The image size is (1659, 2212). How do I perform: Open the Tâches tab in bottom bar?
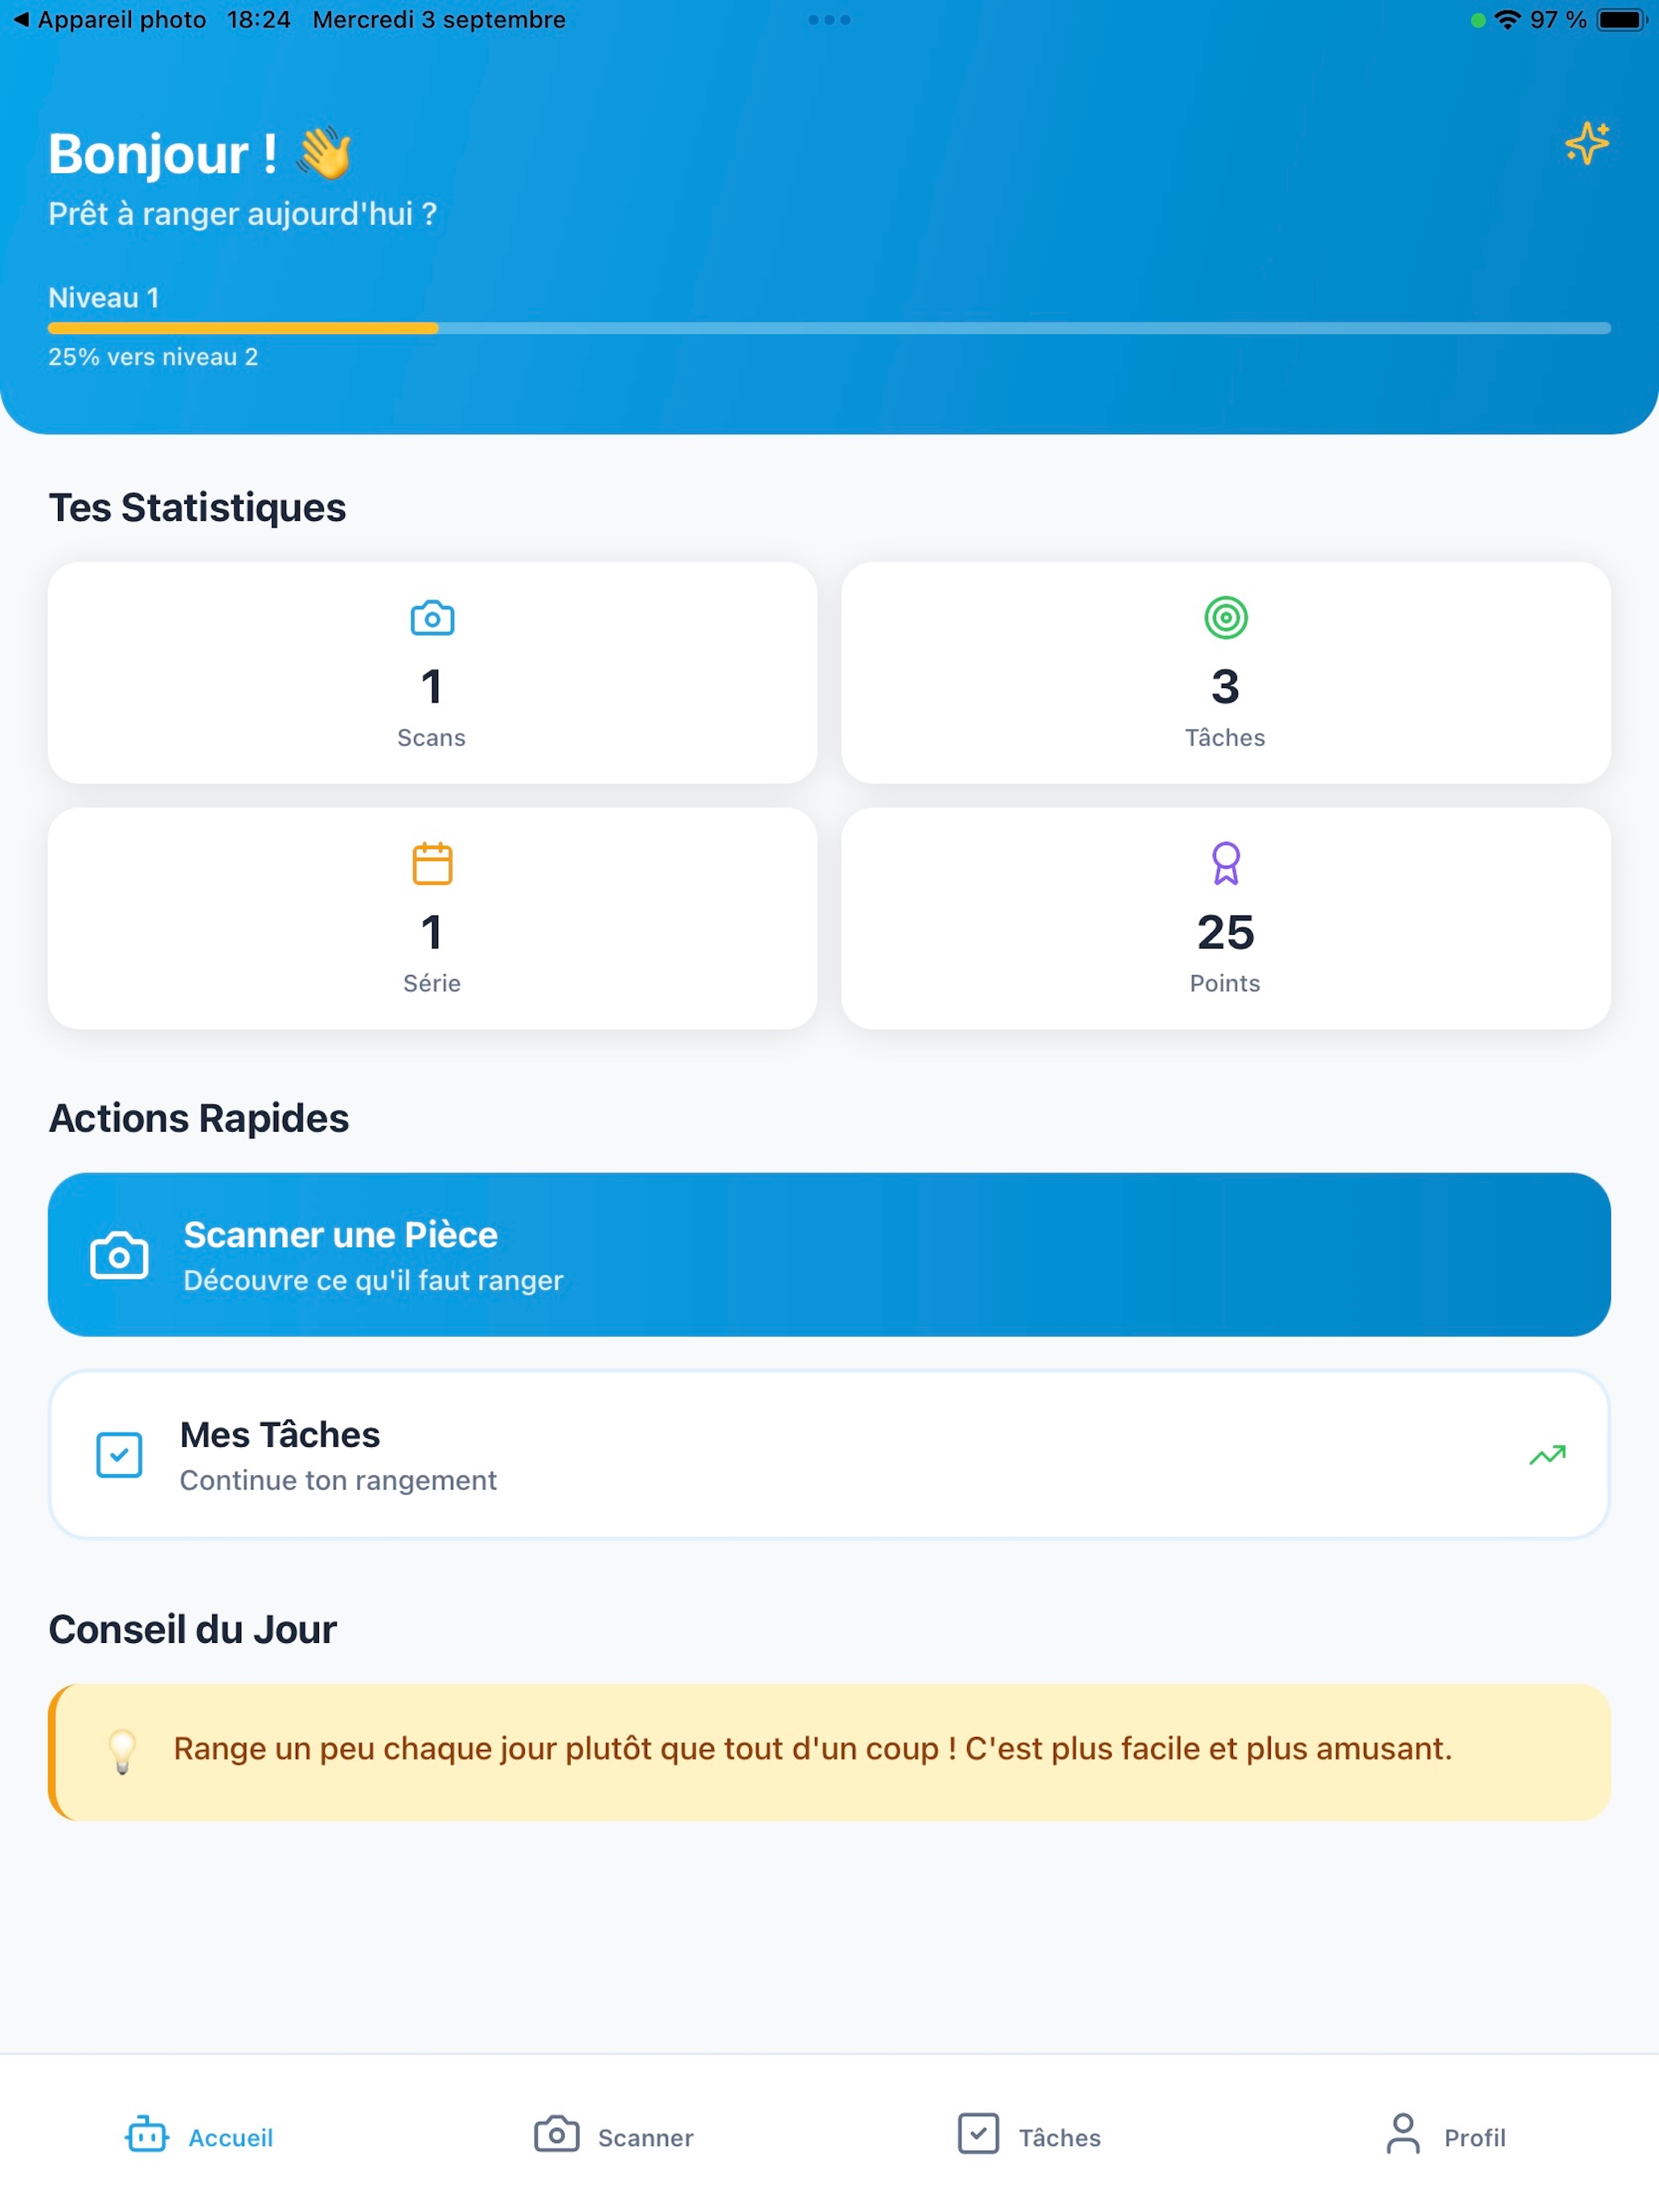(x=1029, y=2136)
